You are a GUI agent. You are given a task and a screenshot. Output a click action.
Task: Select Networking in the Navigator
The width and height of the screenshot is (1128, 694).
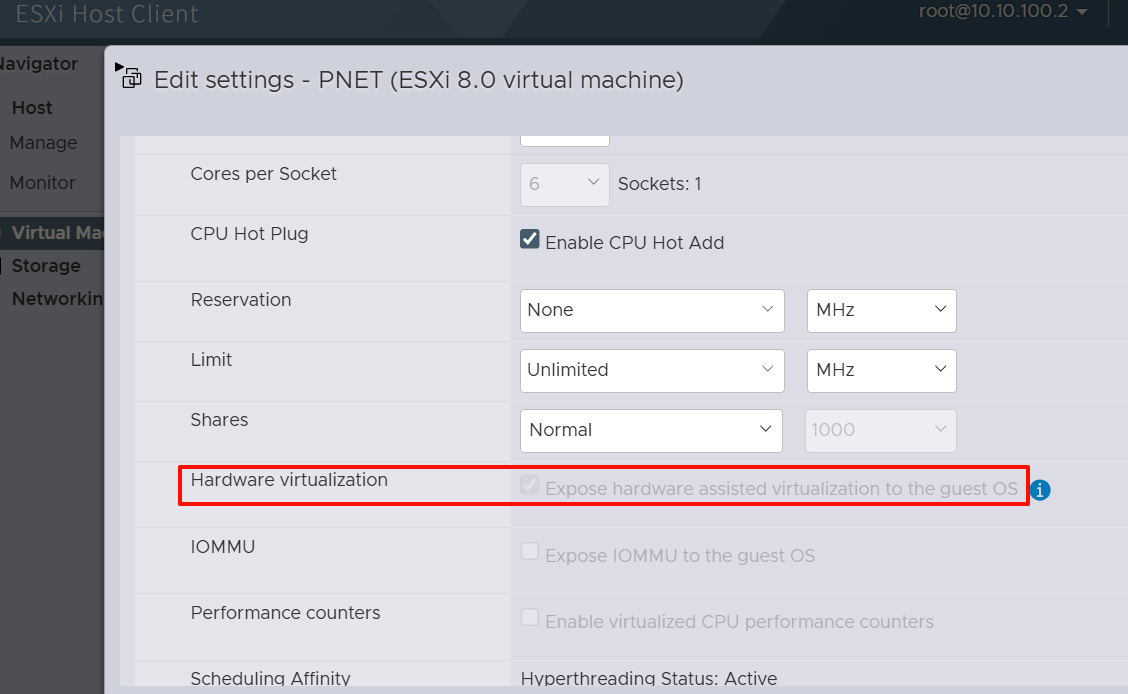coord(57,299)
